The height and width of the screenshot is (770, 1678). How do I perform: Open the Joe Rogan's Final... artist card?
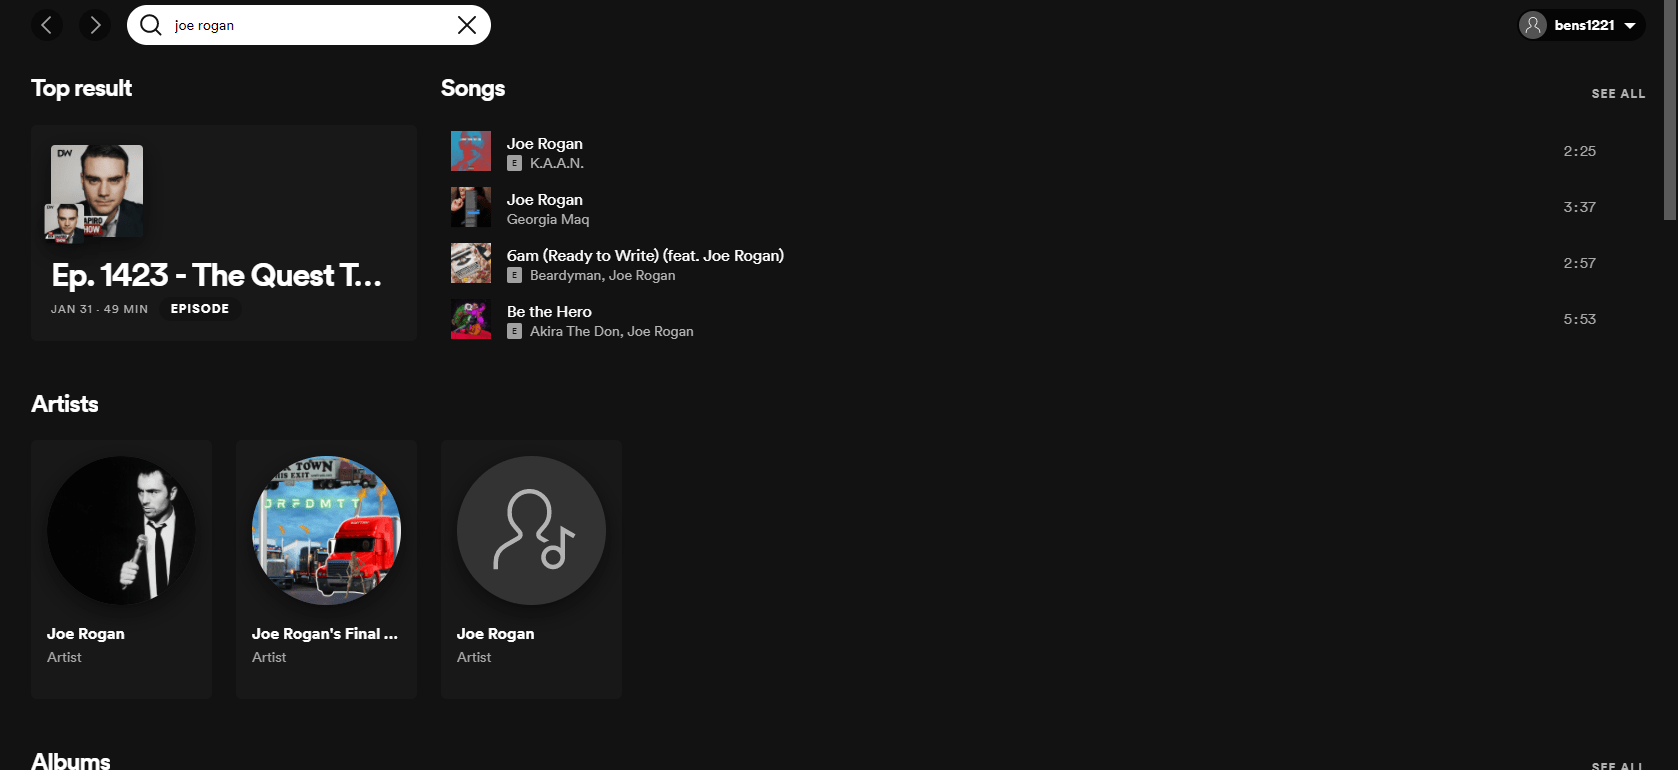click(x=326, y=569)
